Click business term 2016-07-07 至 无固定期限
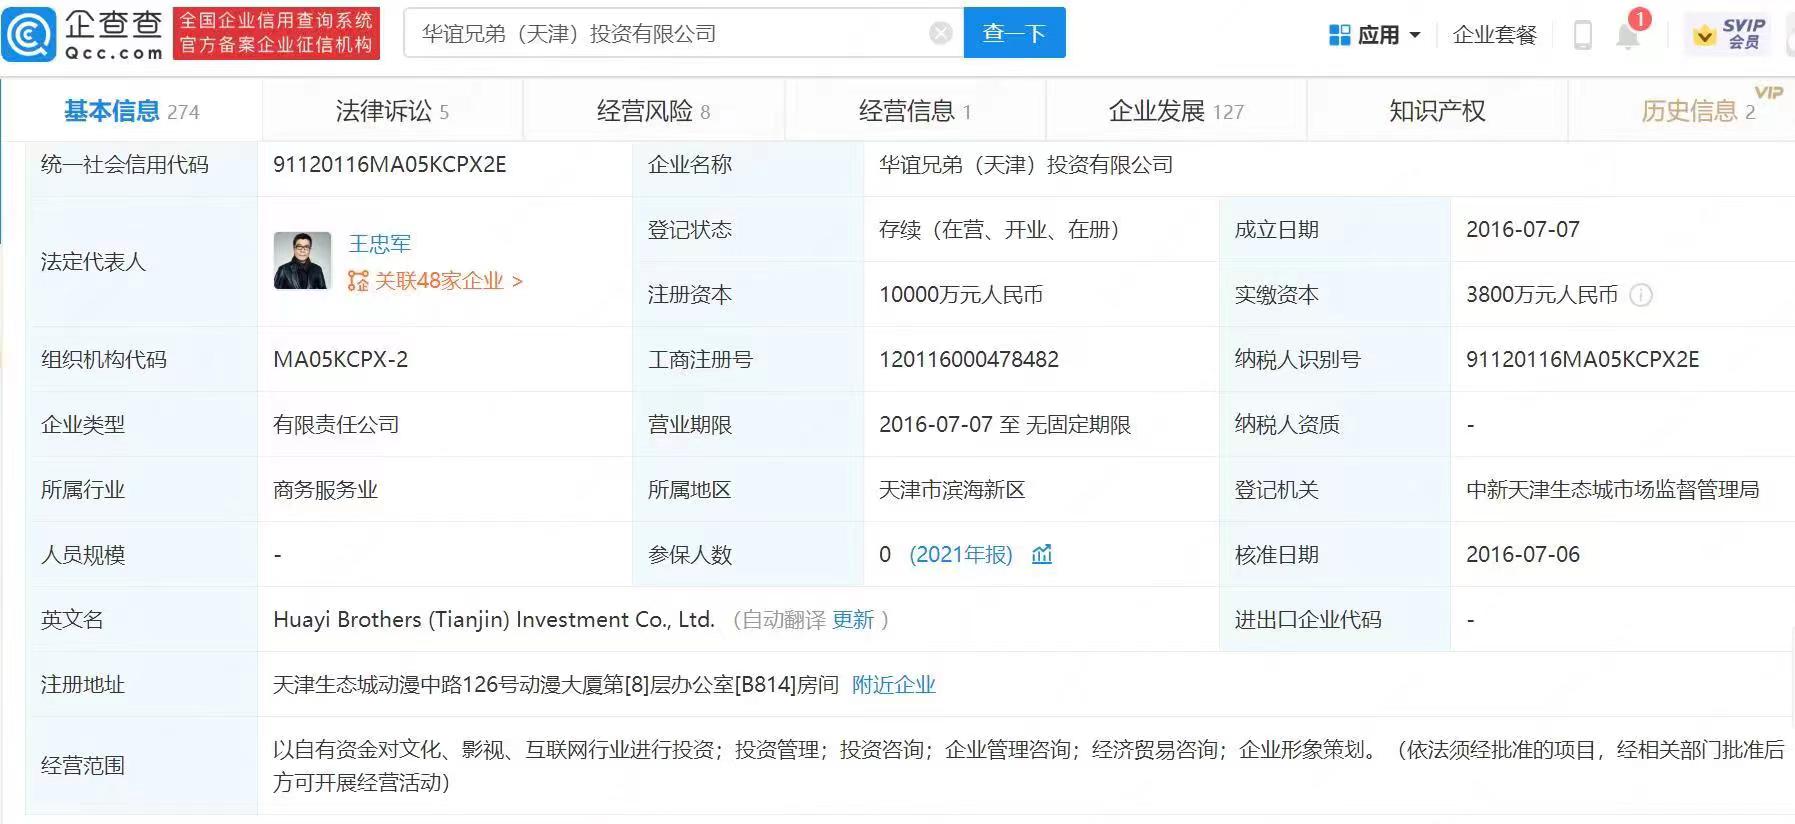 (1005, 425)
